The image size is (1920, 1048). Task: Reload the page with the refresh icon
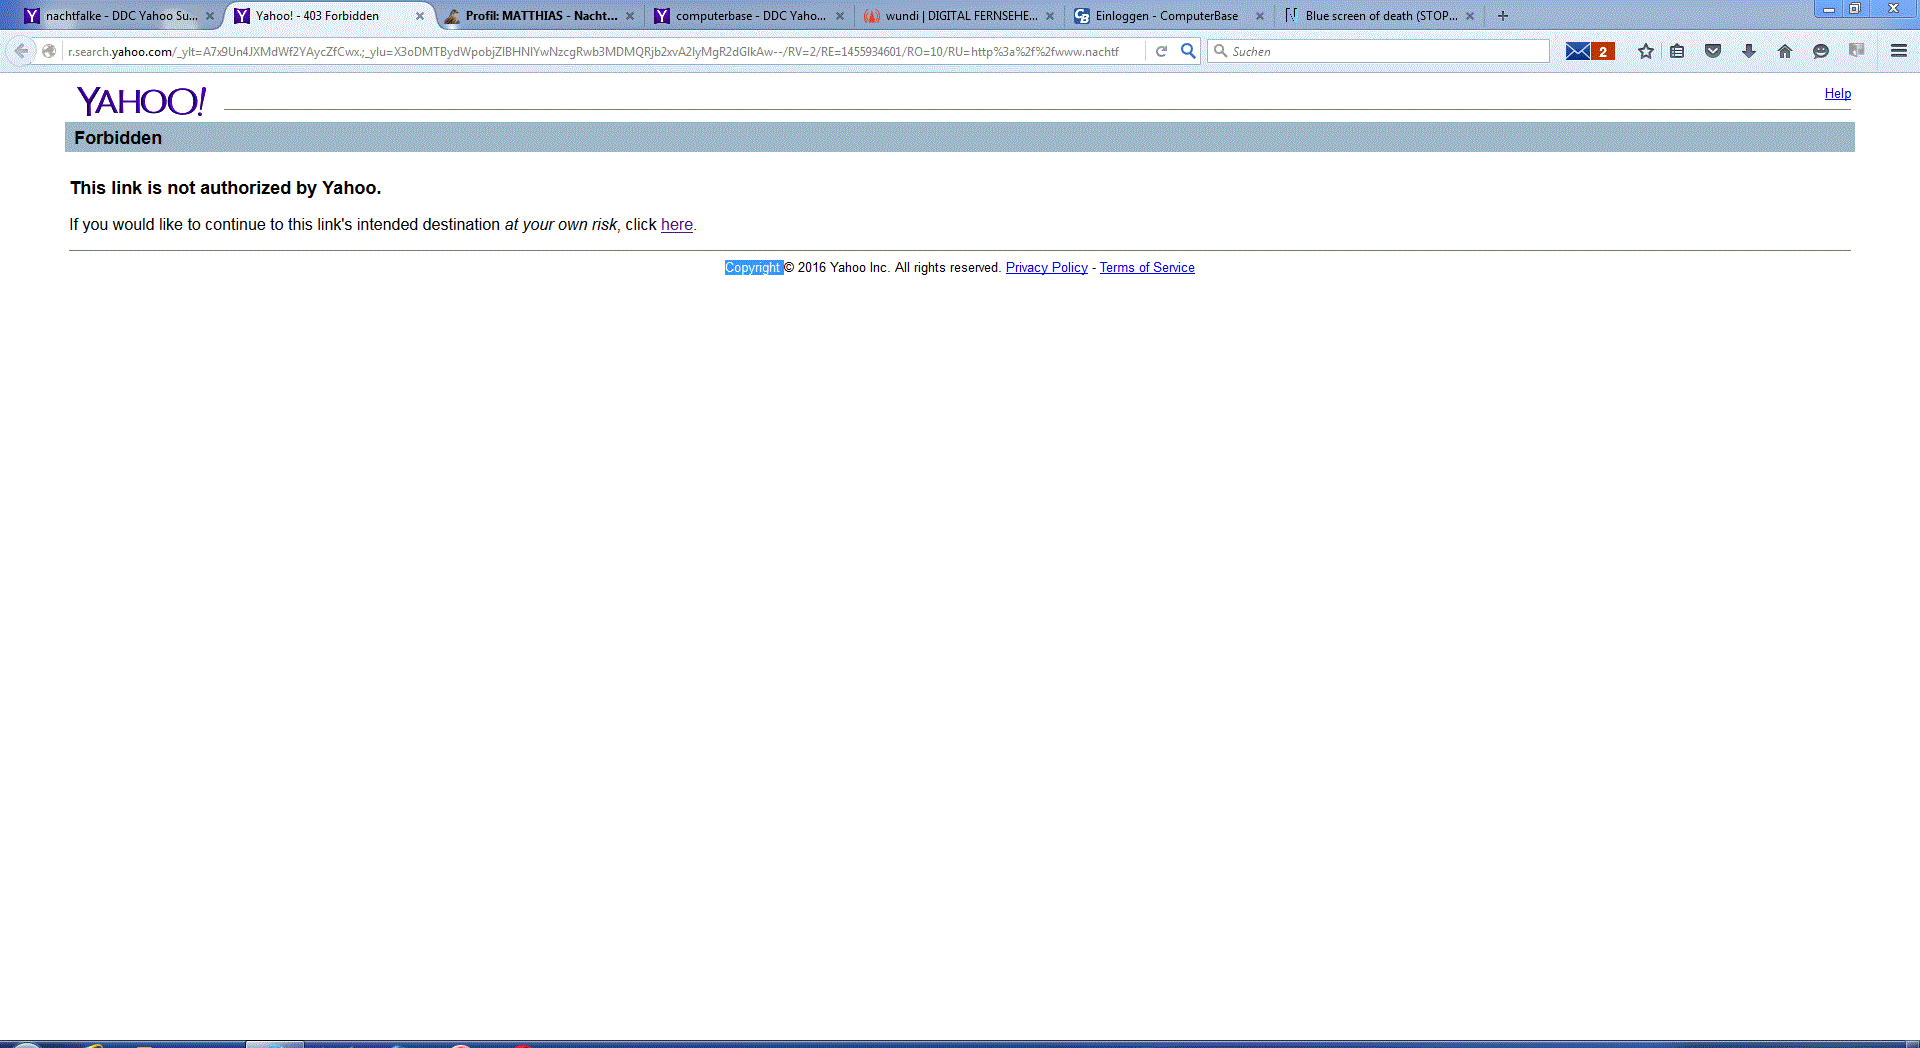pos(1161,51)
